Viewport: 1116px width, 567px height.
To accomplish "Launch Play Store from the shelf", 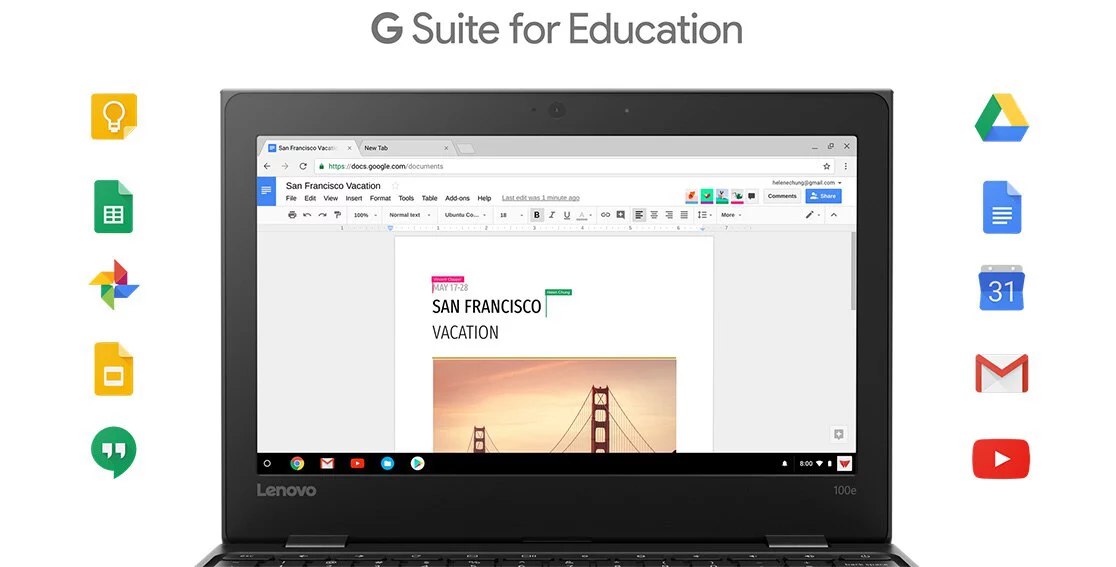I will coord(417,463).
